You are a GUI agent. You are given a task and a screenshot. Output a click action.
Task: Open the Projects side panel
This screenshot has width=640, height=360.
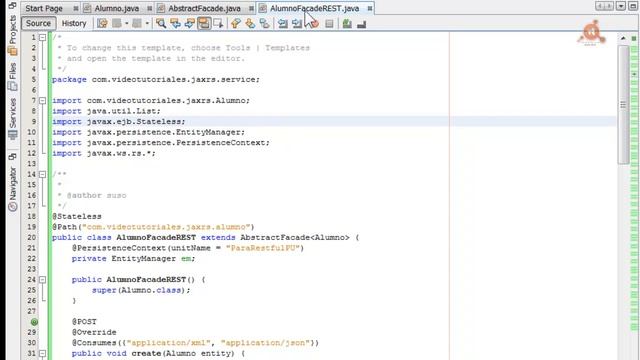13,35
